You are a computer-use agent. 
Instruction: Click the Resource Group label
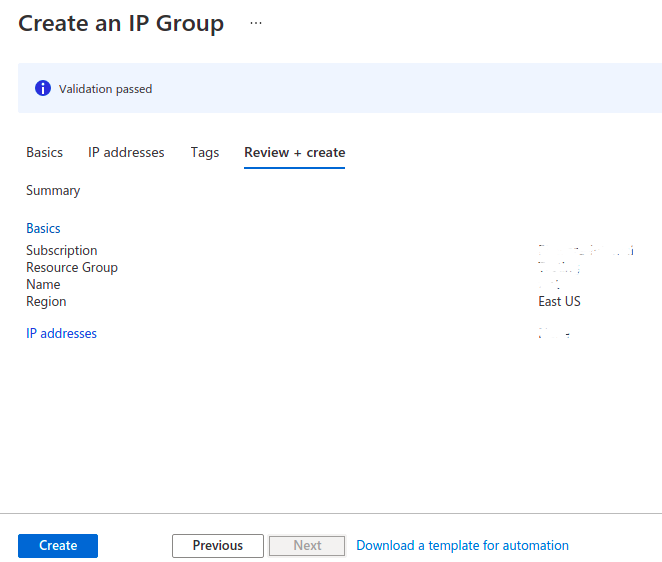pos(72,268)
